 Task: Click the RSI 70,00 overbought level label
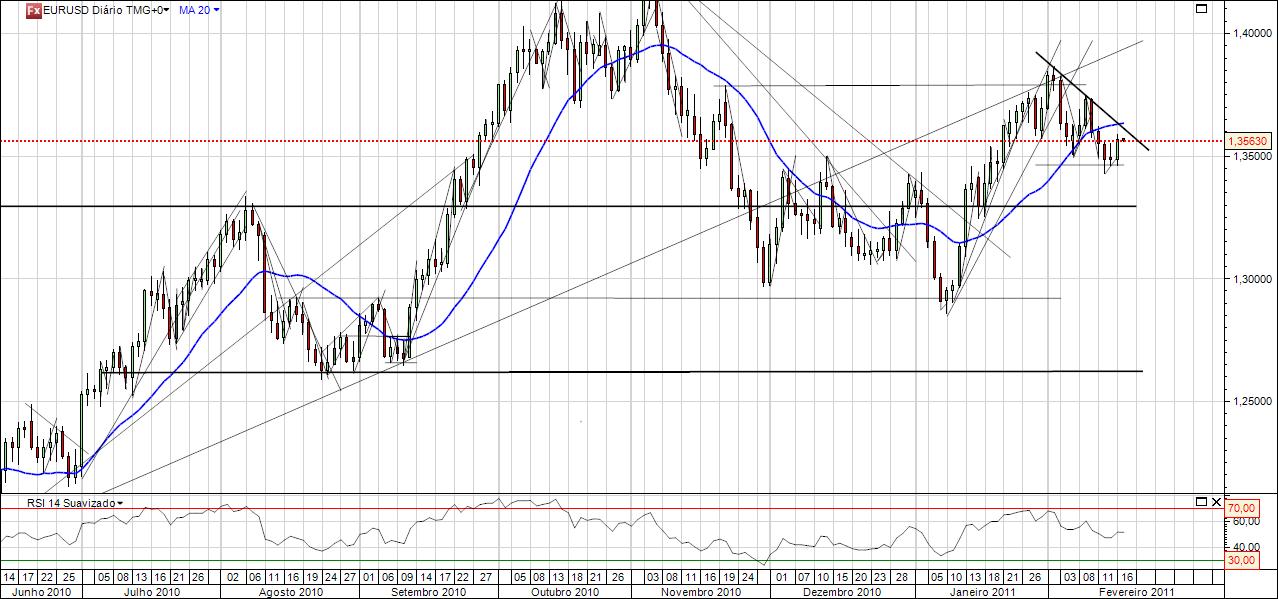click(x=1244, y=508)
